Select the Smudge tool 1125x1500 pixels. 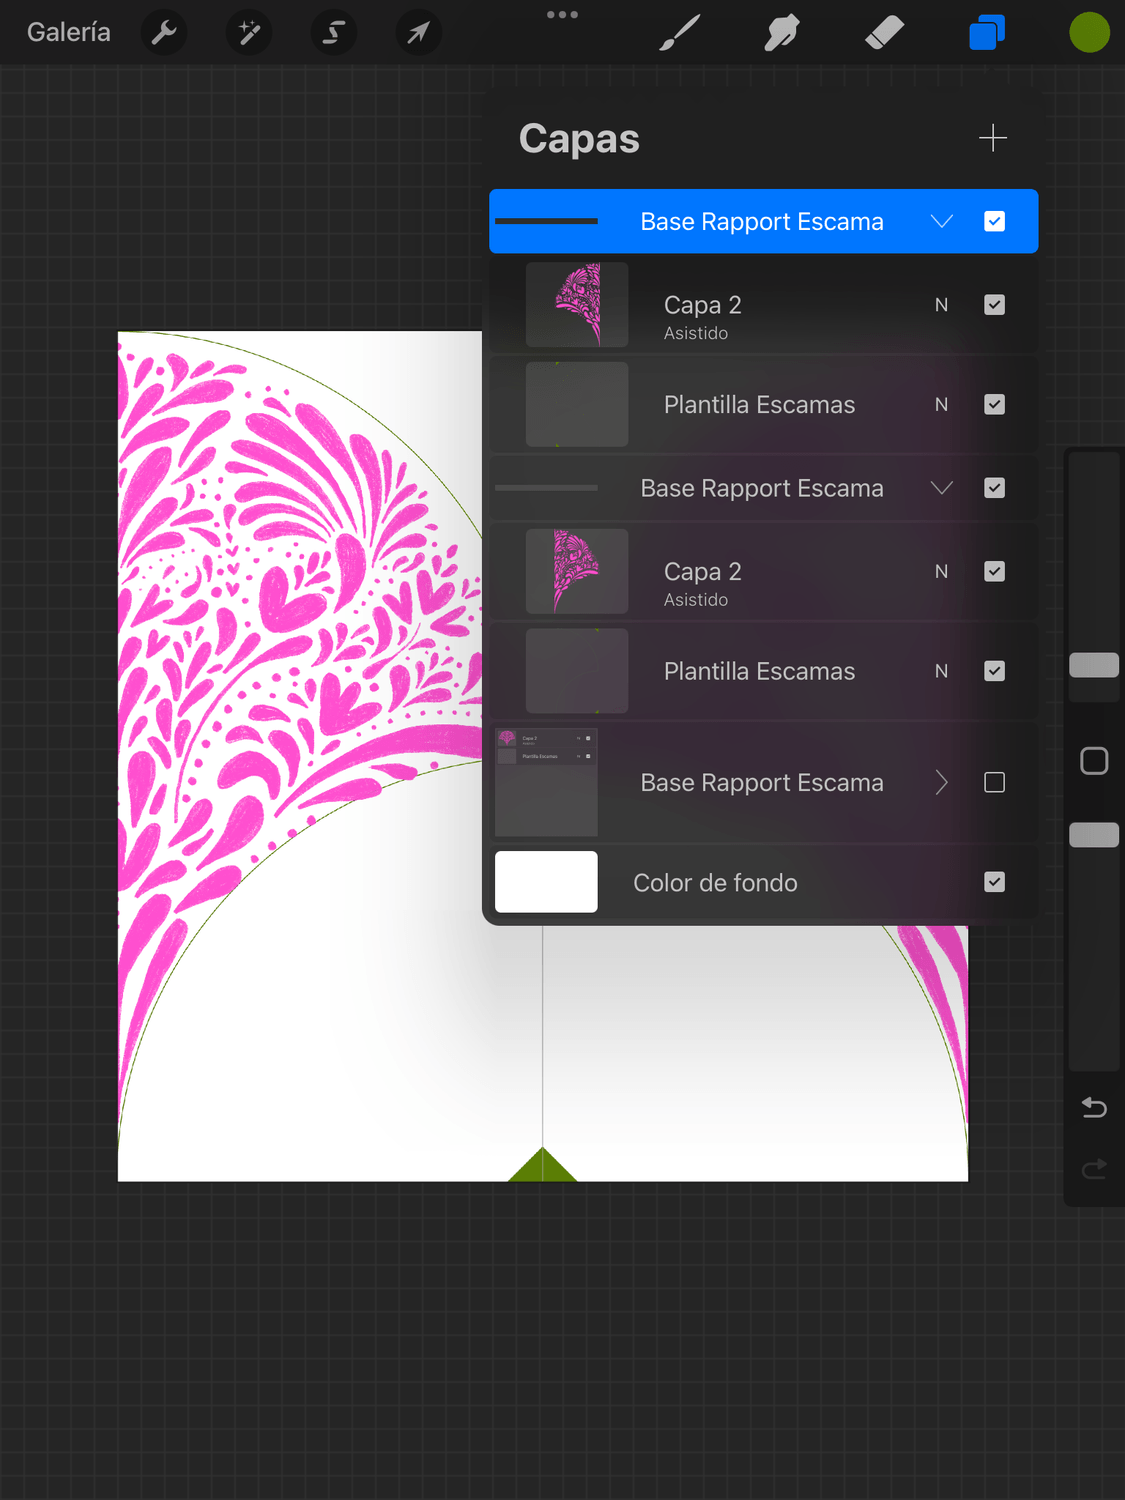782,33
